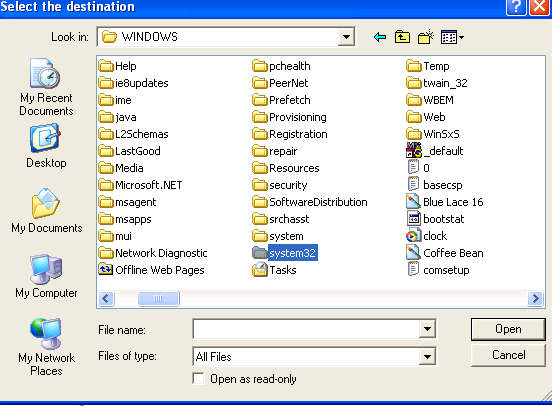This screenshot has height=406, width=552.
Task: Create a new folder icon
Action: click(x=425, y=37)
